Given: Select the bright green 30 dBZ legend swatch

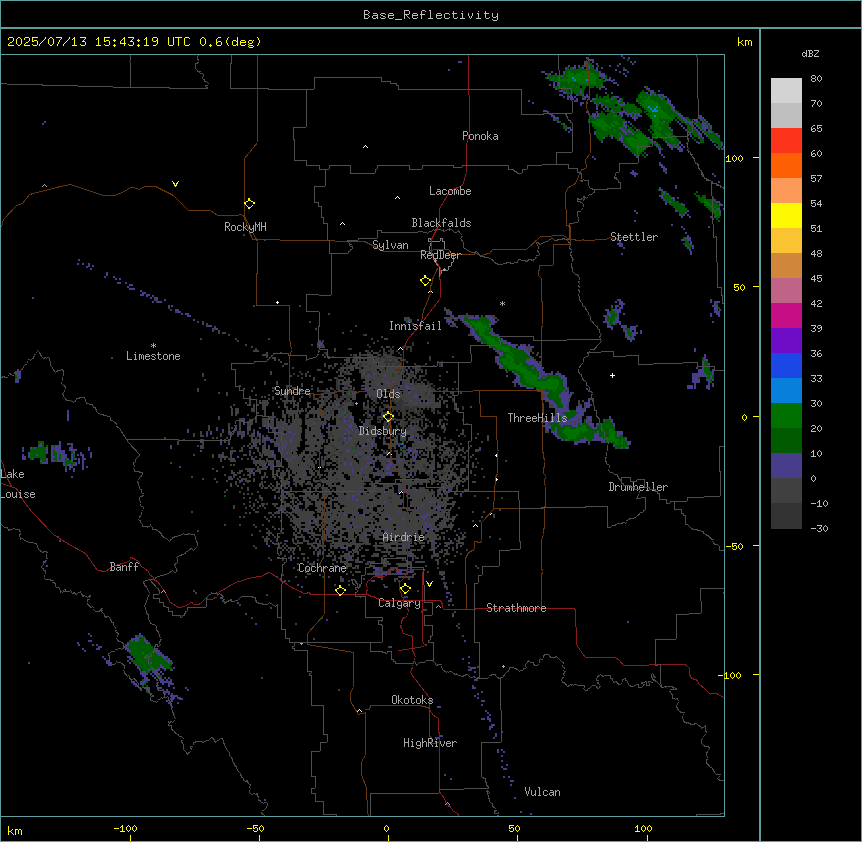Looking at the screenshot, I should [x=786, y=416].
